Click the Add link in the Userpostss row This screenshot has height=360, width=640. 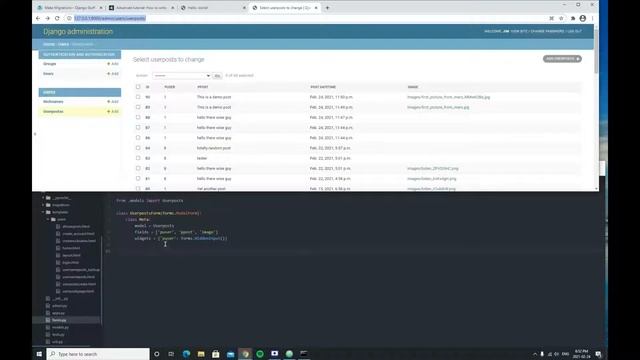click(x=113, y=111)
